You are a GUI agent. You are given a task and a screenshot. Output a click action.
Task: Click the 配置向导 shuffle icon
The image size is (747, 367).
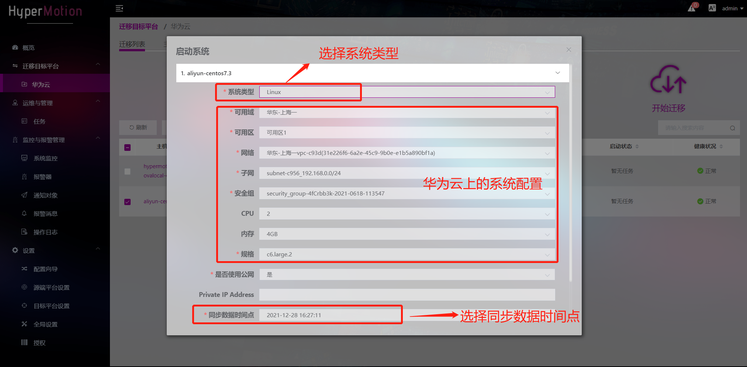point(24,269)
